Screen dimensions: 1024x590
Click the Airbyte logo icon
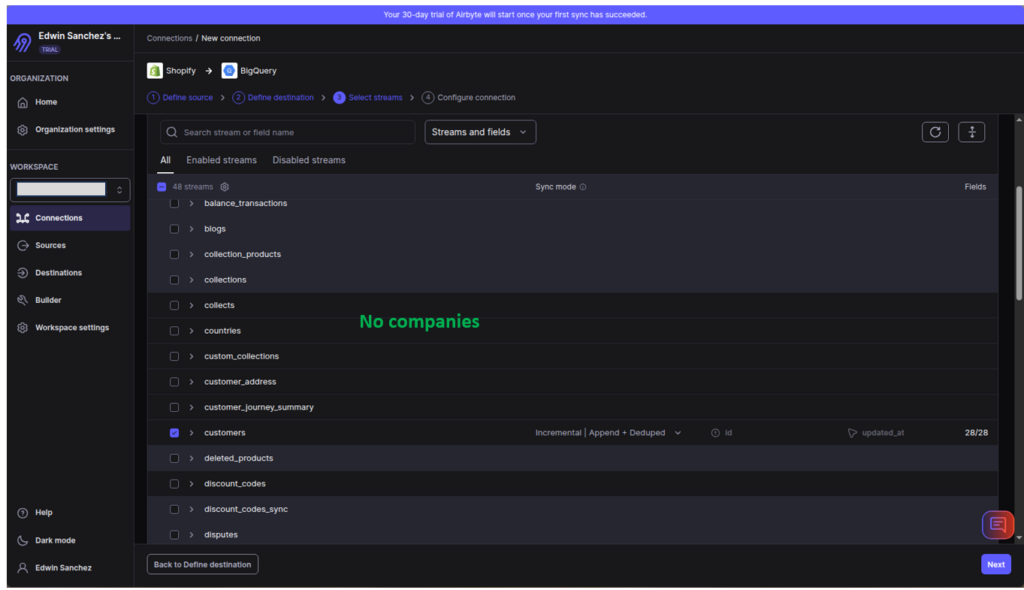[x=22, y=42]
